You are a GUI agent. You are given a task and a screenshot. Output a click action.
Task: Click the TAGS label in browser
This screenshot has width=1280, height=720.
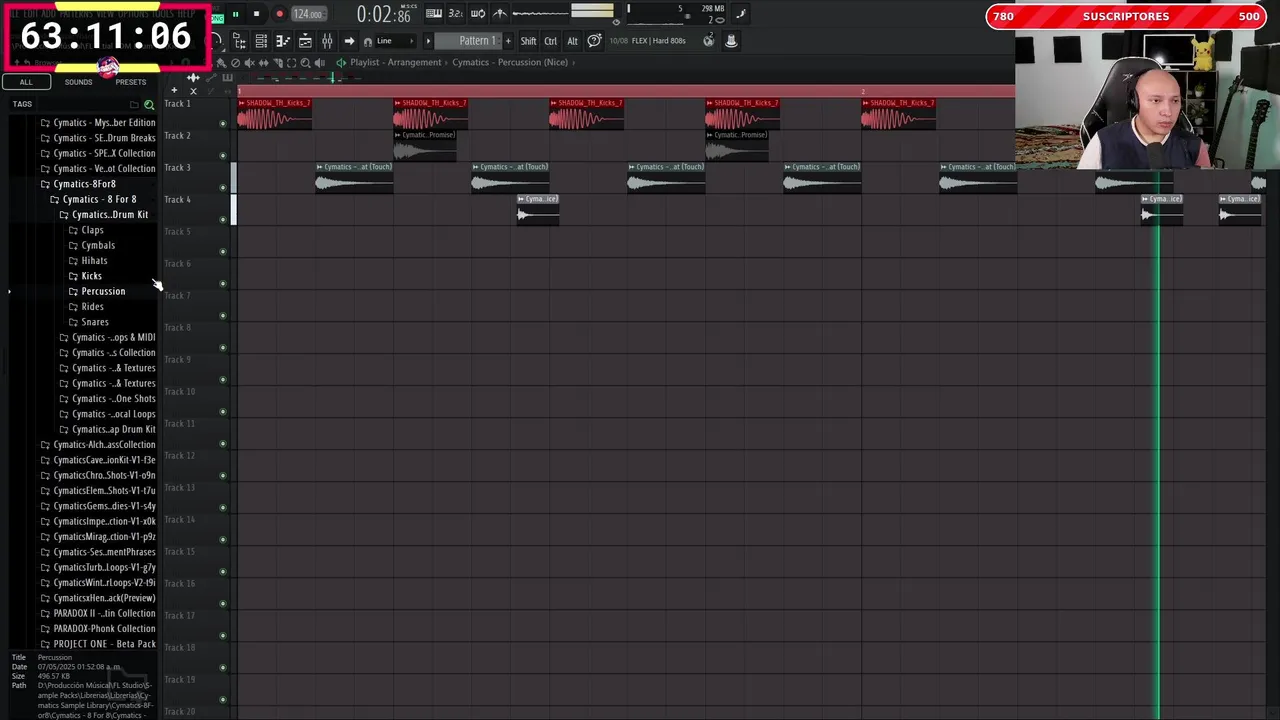[x=22, y=104]
